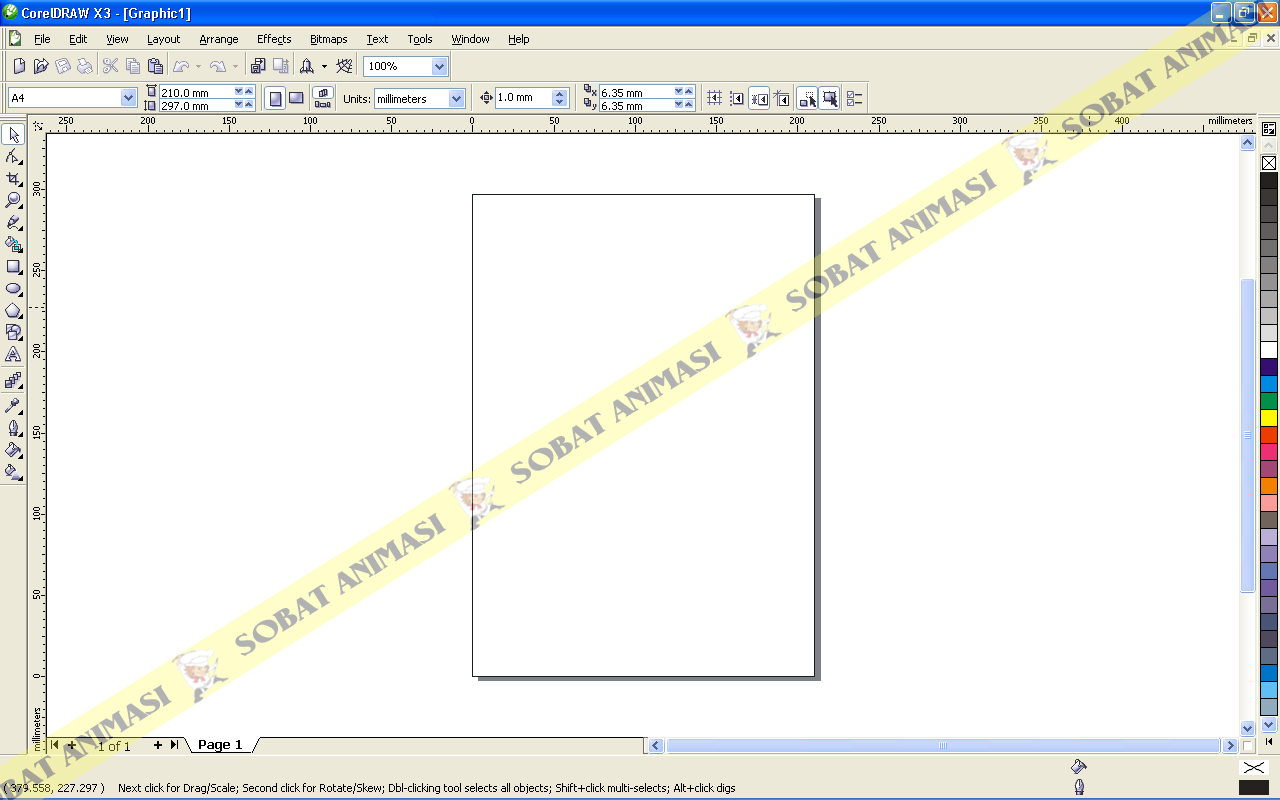Image resolution: width=1280 pixels, height=800 pixels.
Task: Open the Bitmaps menu
Action: pos(328,39)
